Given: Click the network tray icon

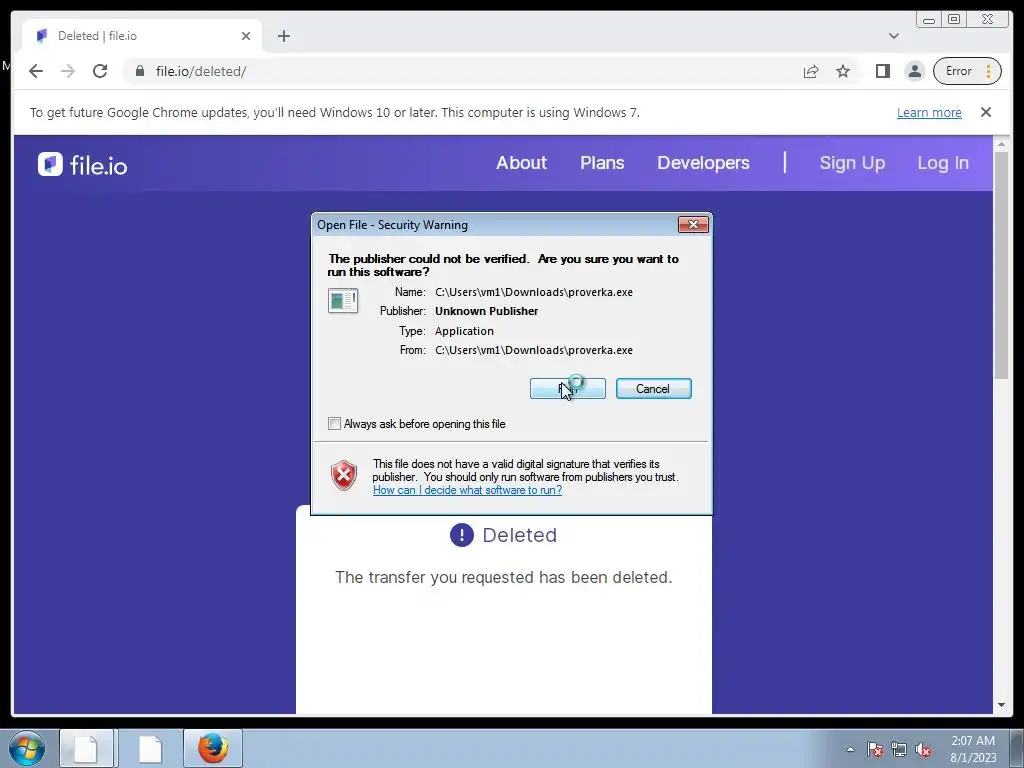Looking at the screenshot, I should click(899, 749).
